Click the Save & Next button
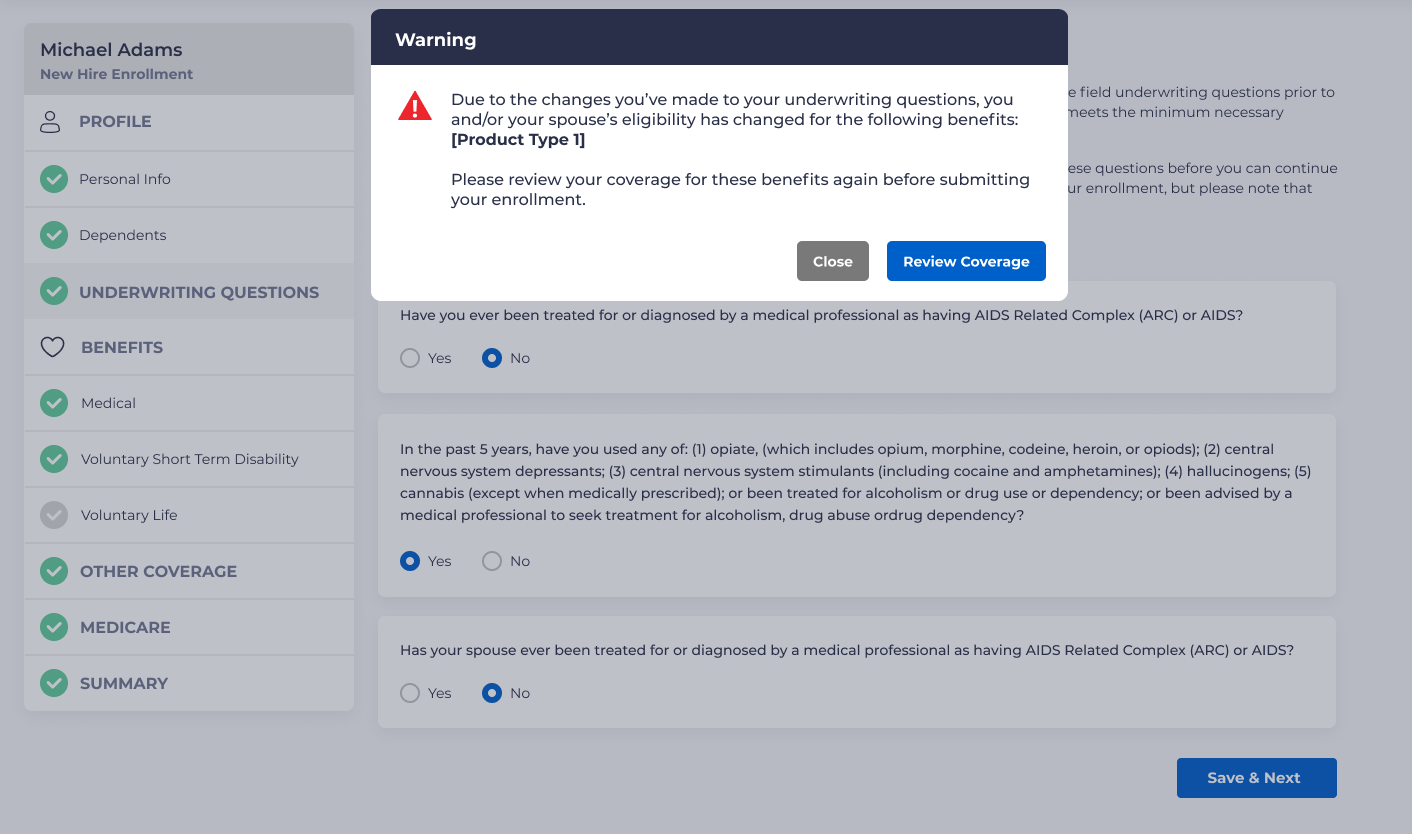 click(1256, 778)
